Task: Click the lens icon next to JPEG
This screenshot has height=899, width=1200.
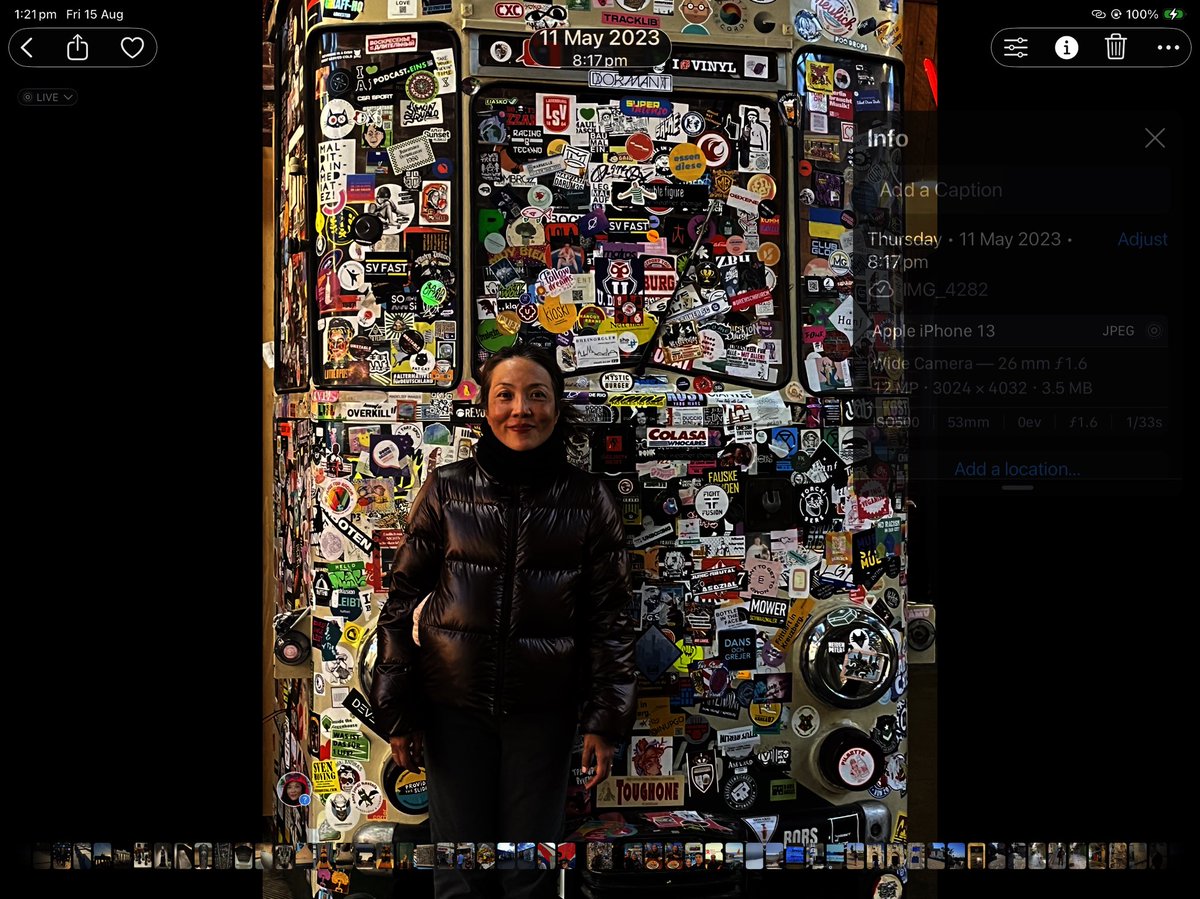Action: [x=1155, y=331]
